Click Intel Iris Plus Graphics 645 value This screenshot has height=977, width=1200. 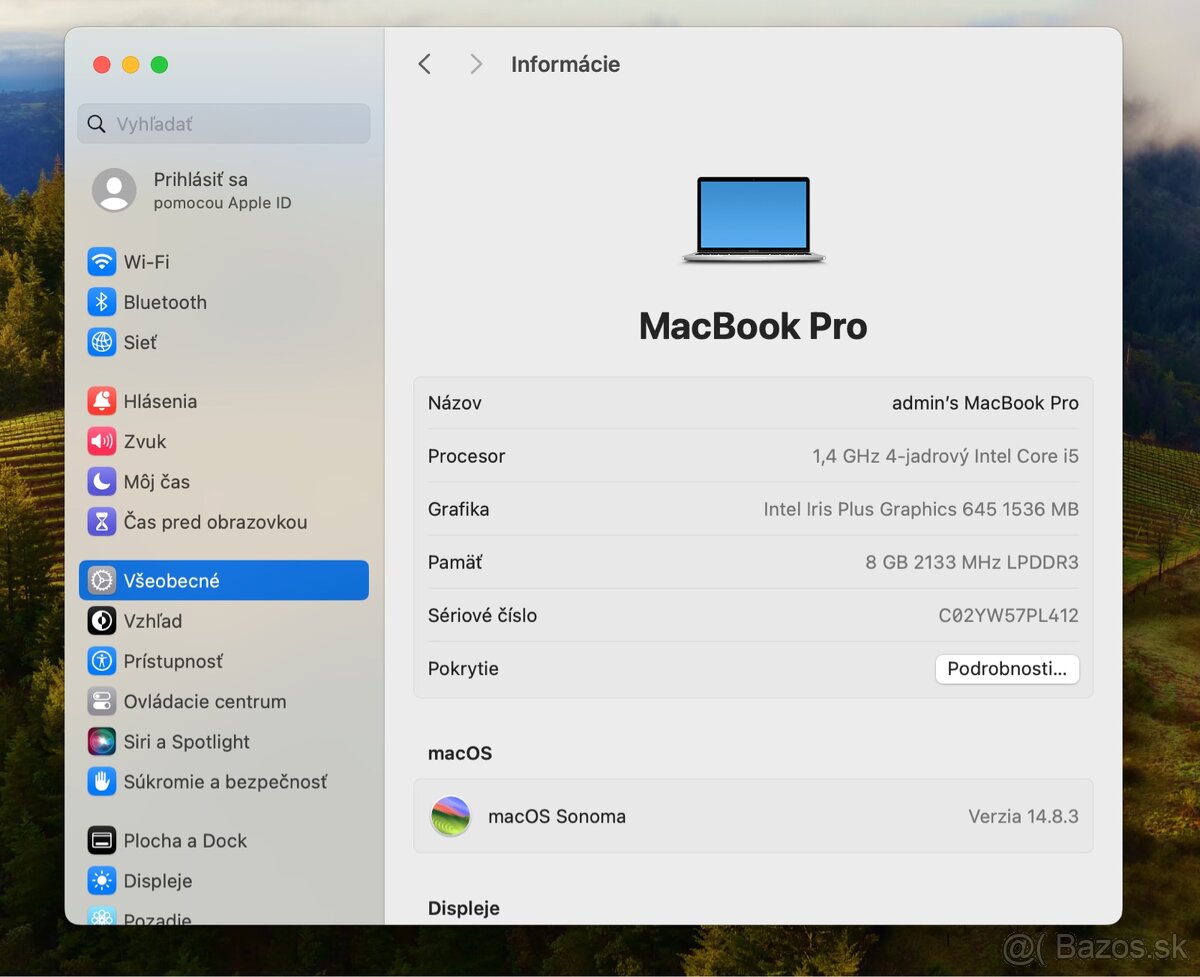point(921,509)
